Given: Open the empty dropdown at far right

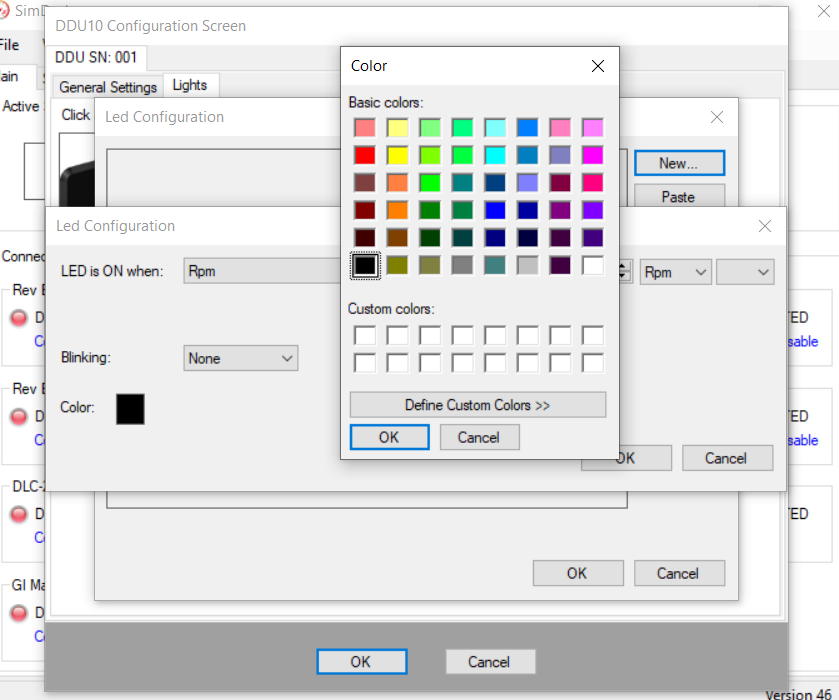Looking at the screenshot, I should [745, 272].
